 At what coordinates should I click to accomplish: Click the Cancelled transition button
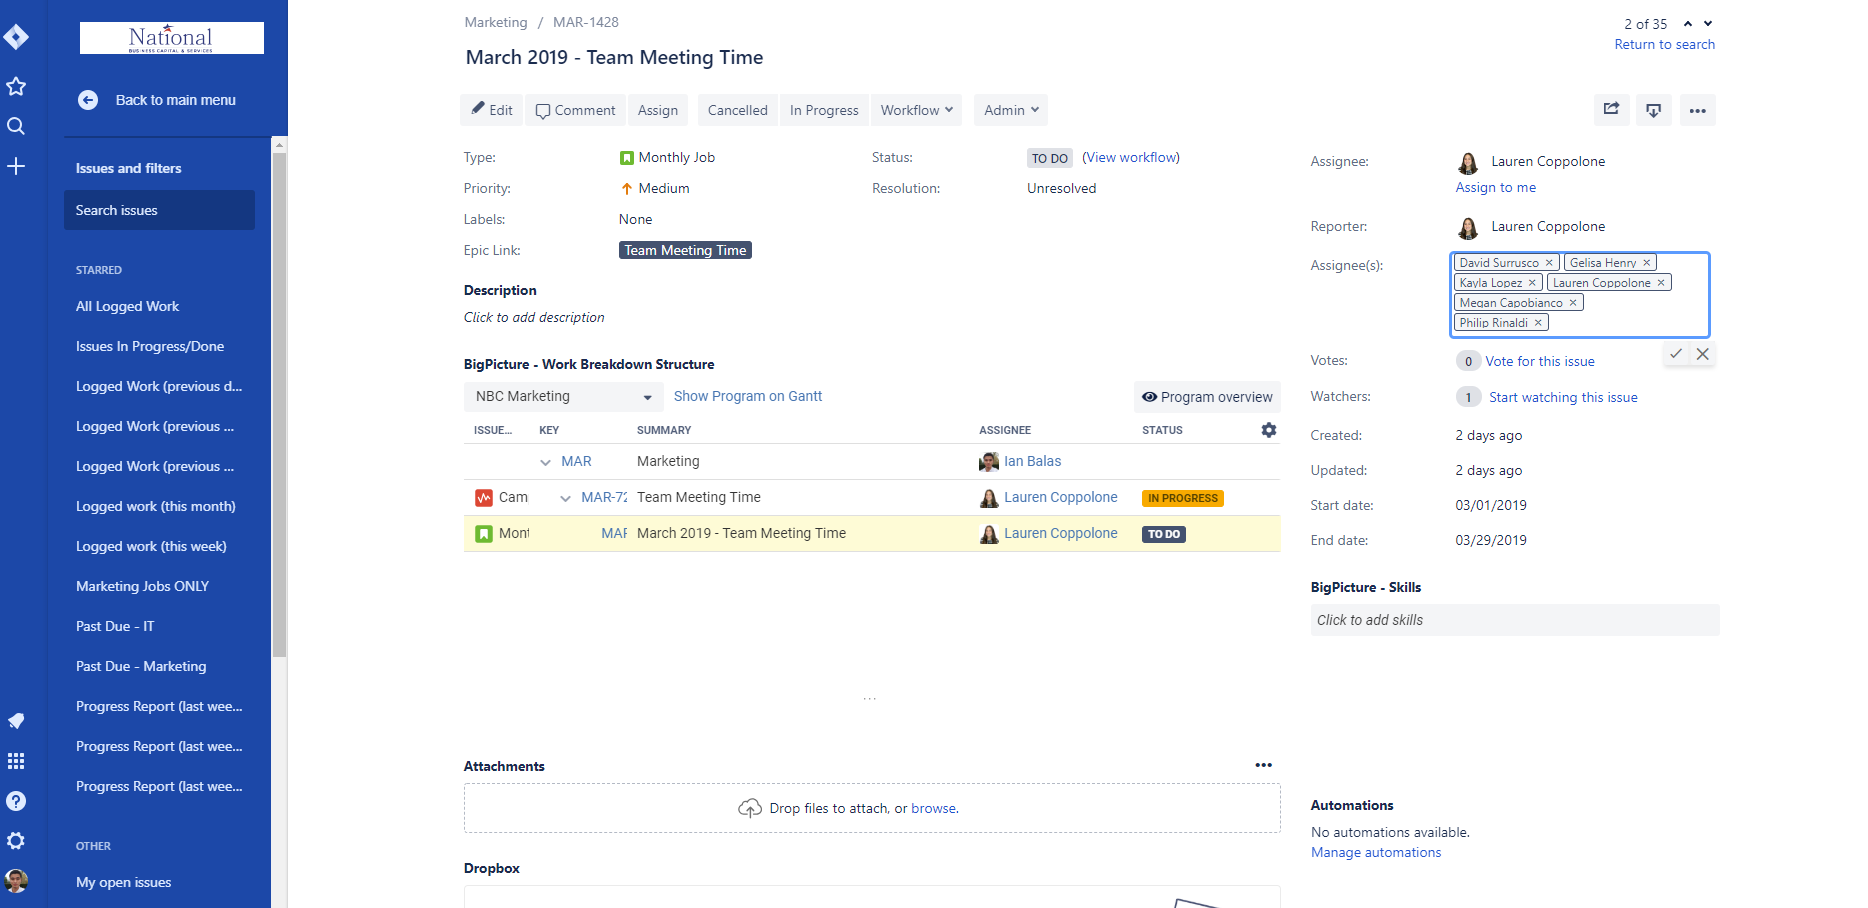(738, 110)
